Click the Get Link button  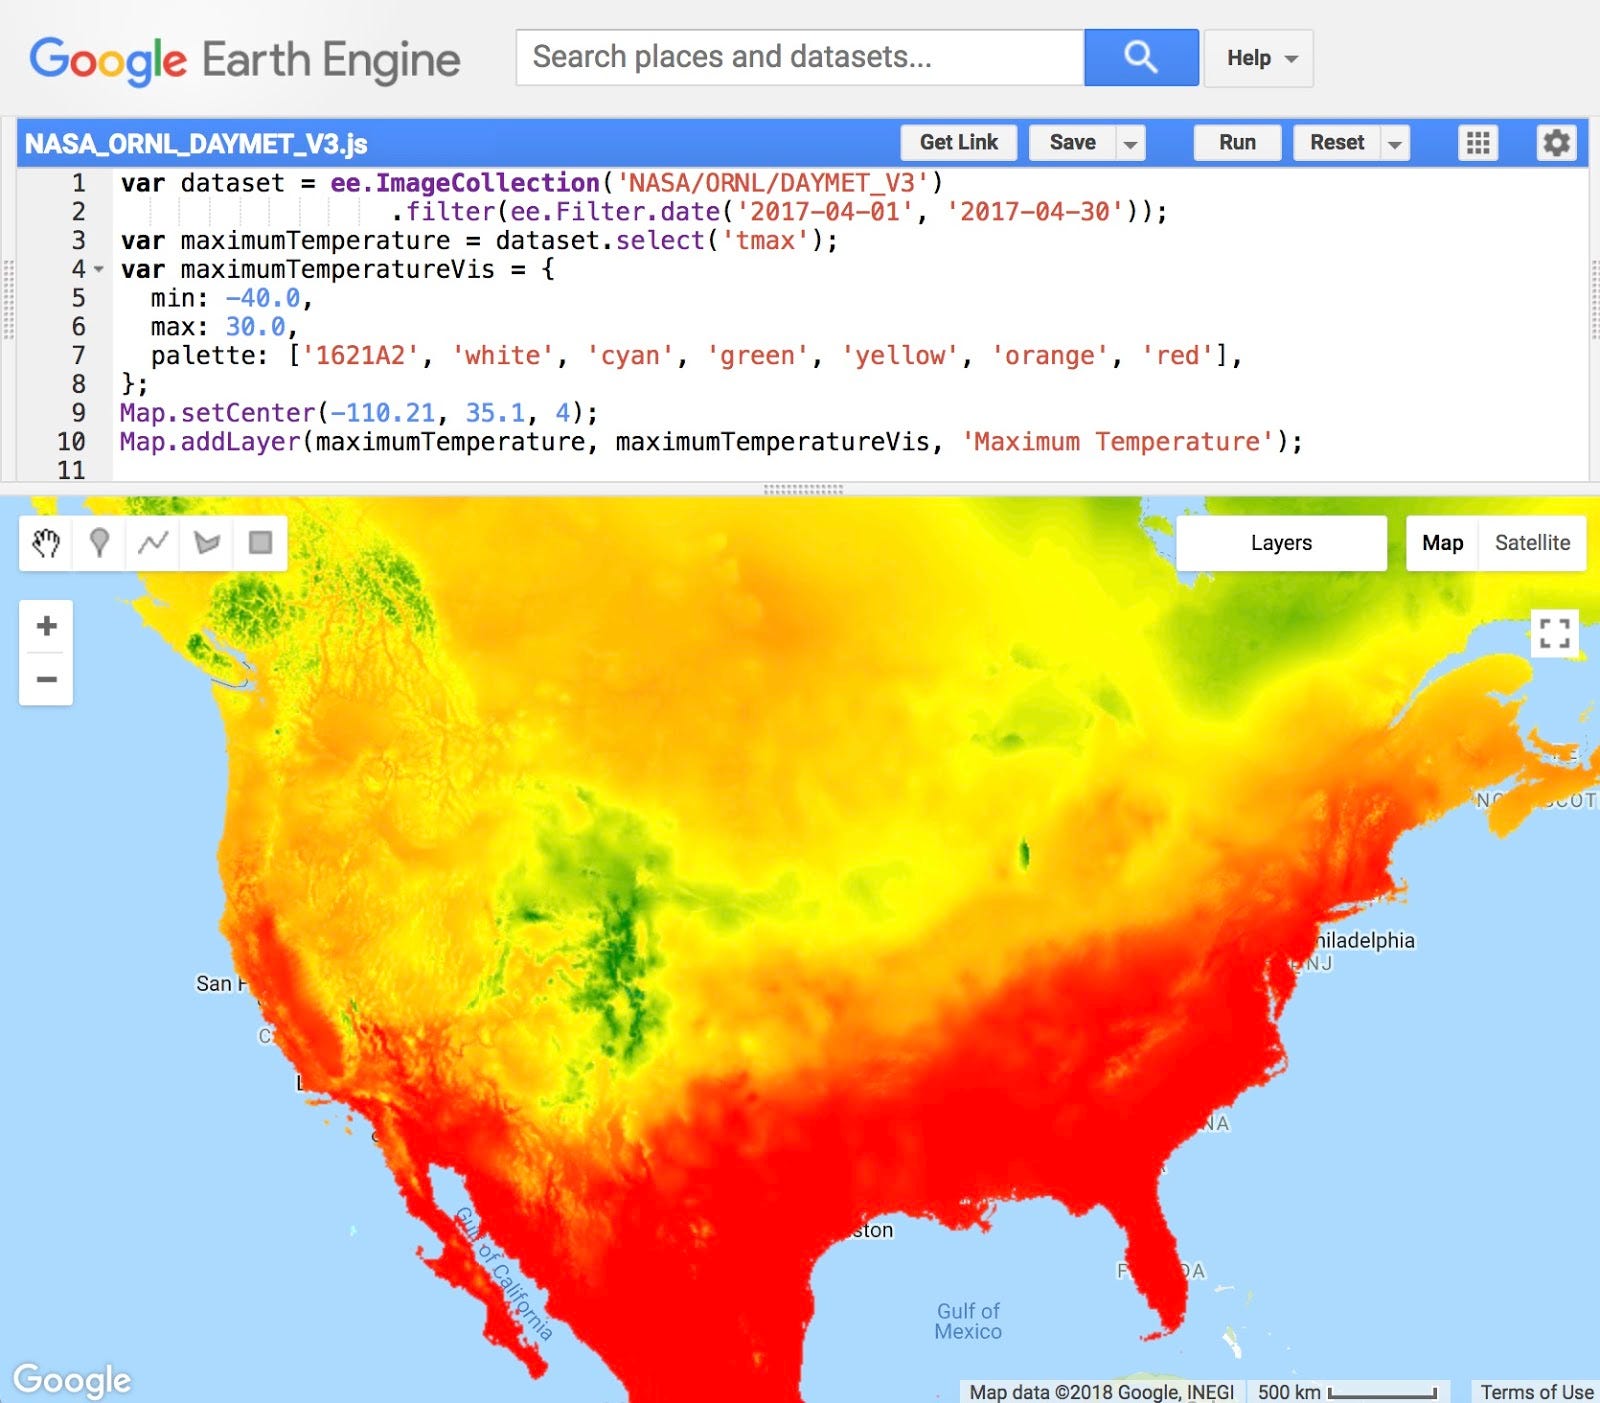pyautogui.click(x=958, y=143)
